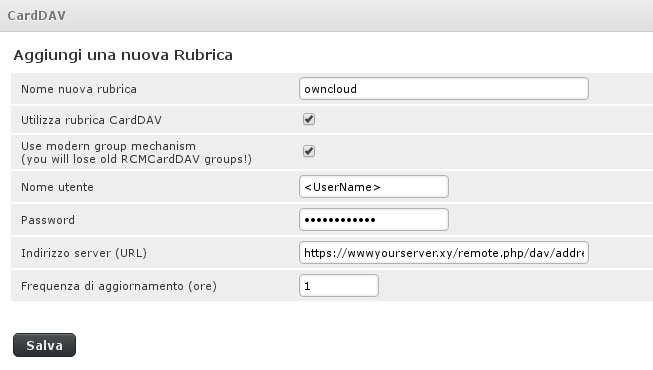Uncheck the 'Utilizza rubrica CardDAV' checkbox
Viewport: 653px width, 370px height.
pyautogui.click(x=309, y=119)
